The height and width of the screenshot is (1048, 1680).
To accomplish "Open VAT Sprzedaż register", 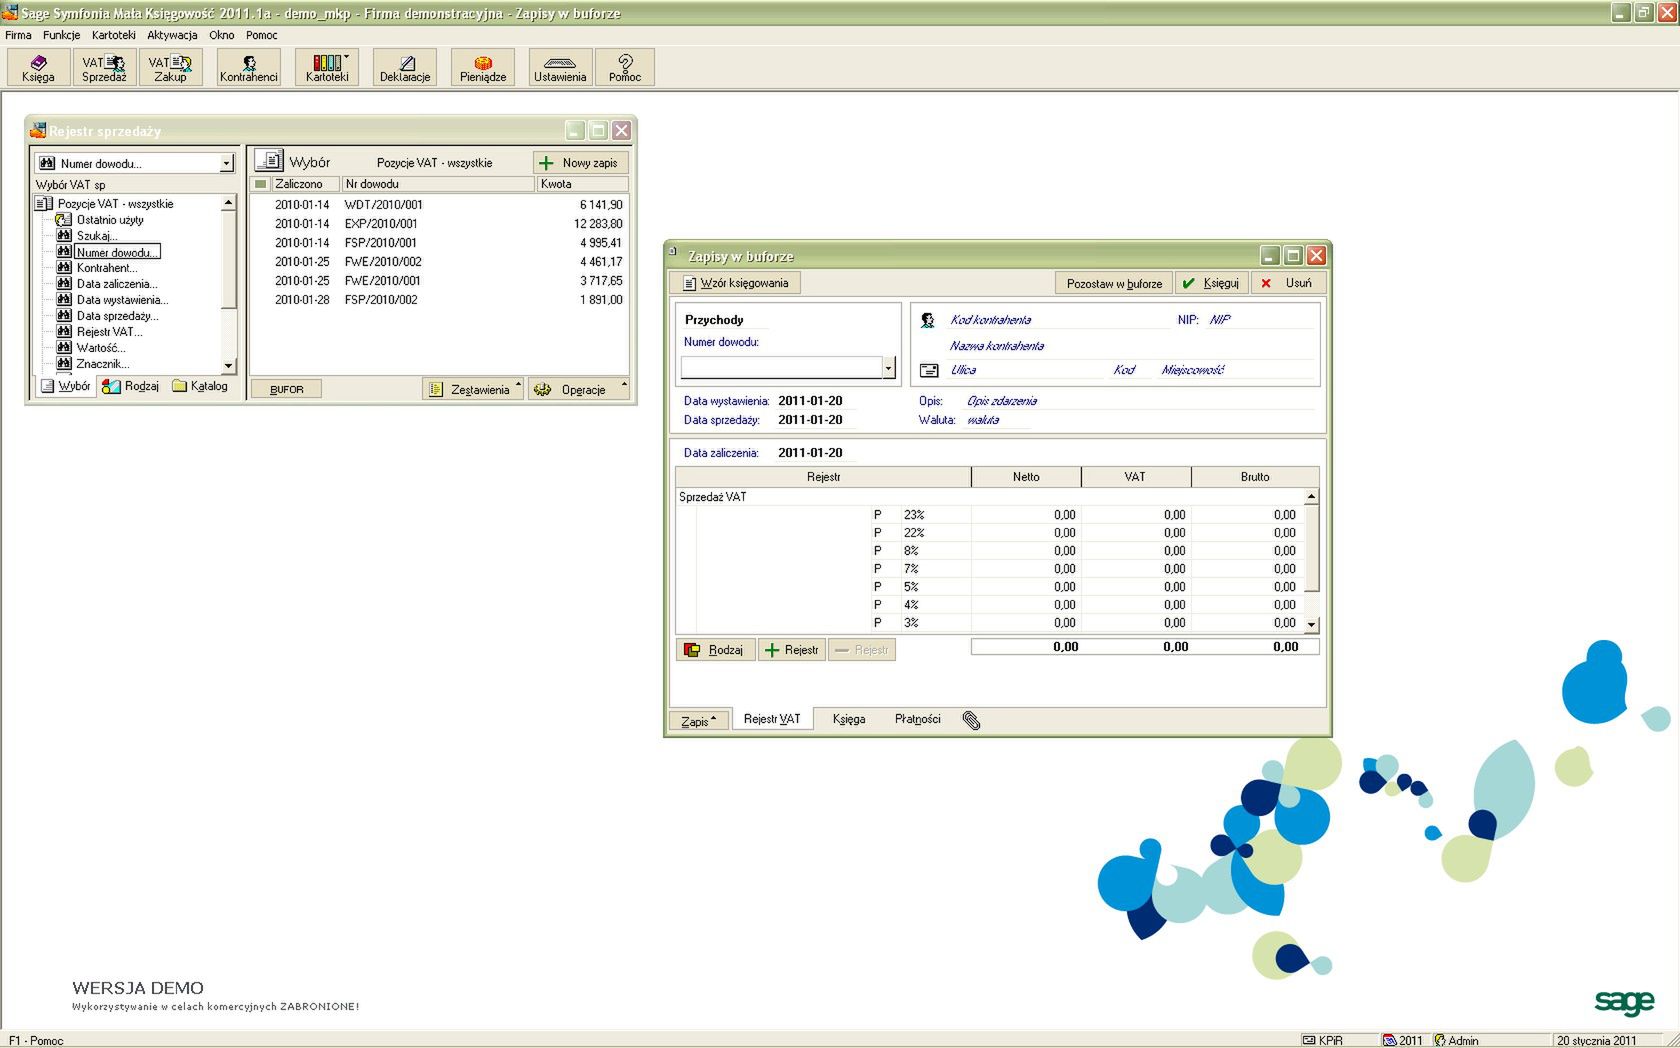I will [104, 67].
